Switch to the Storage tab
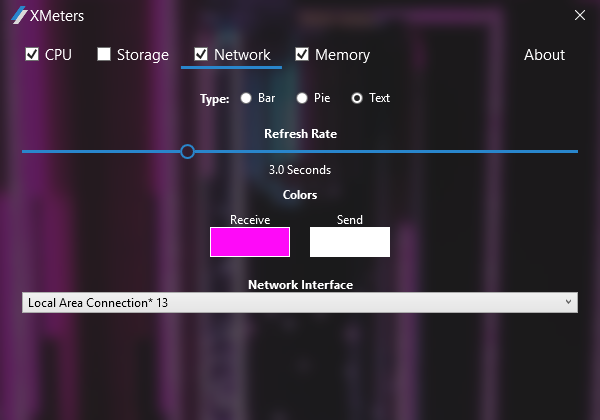Viewport: 600px width, 420px height. 142,55
